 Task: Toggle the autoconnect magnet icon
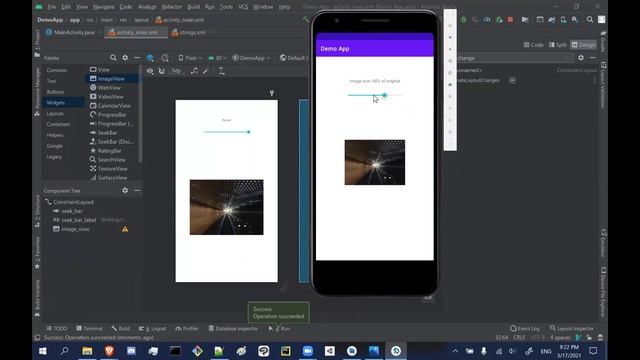coord(162,71)
